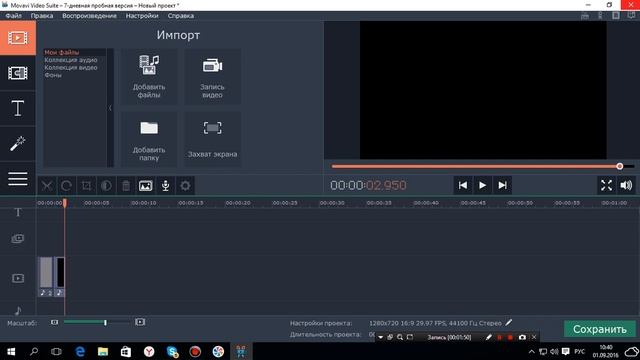The height and width of the screenshot is (360, 640).
Task: Click the scissors split tool
Action: click(47, 186)
